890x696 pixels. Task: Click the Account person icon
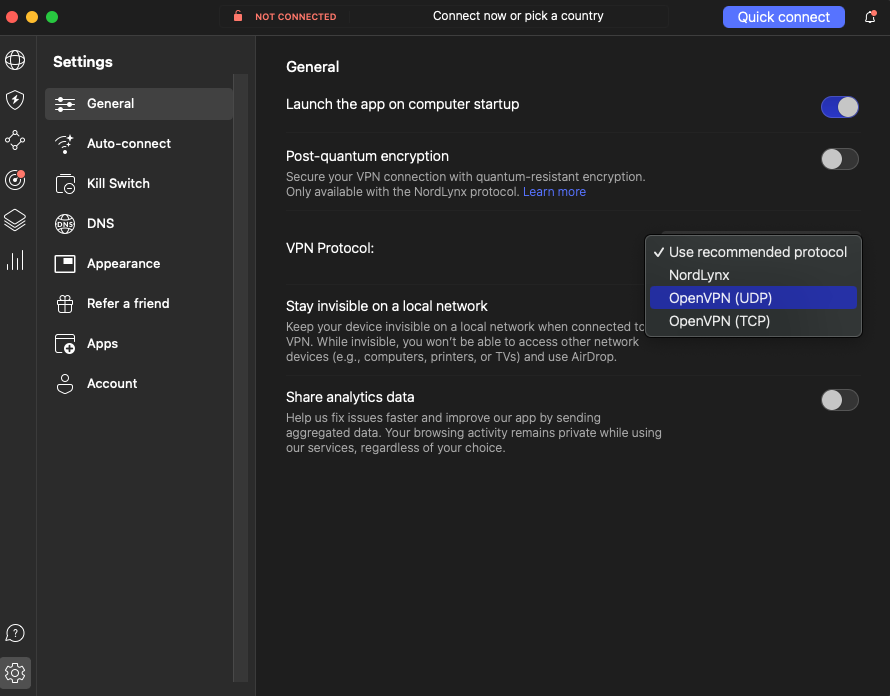[x=65, y=384]
